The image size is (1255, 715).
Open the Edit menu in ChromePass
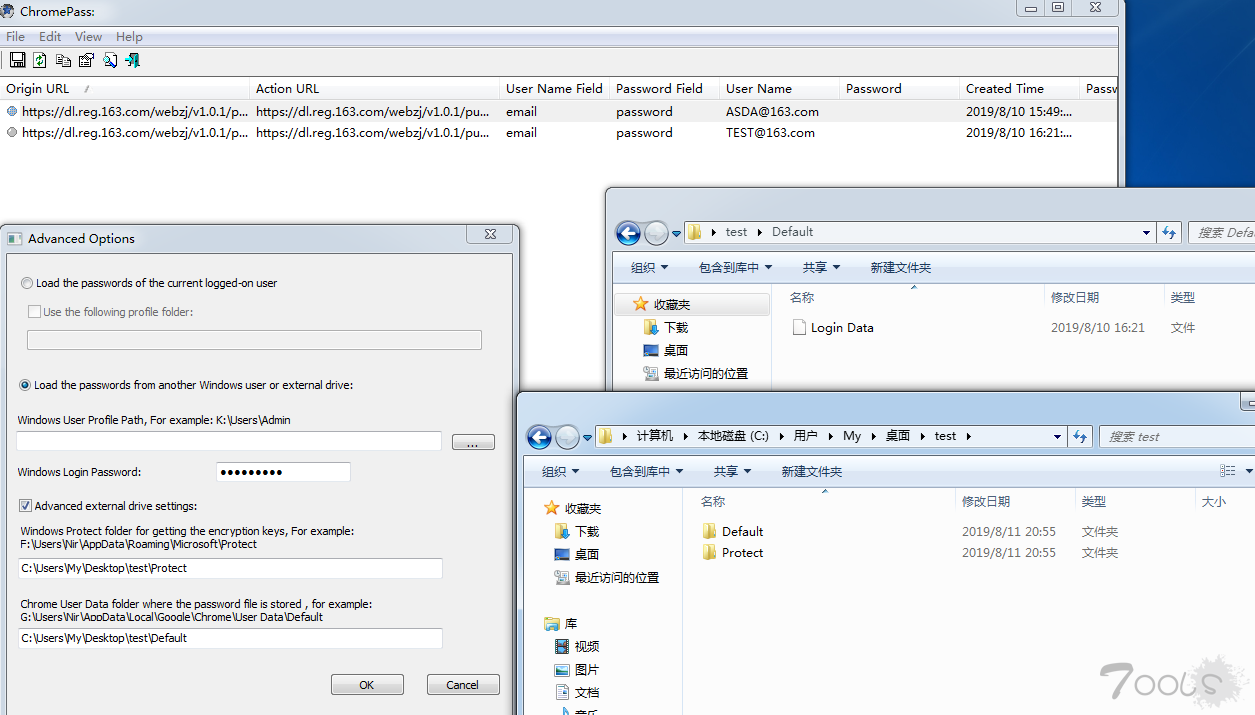50,37
